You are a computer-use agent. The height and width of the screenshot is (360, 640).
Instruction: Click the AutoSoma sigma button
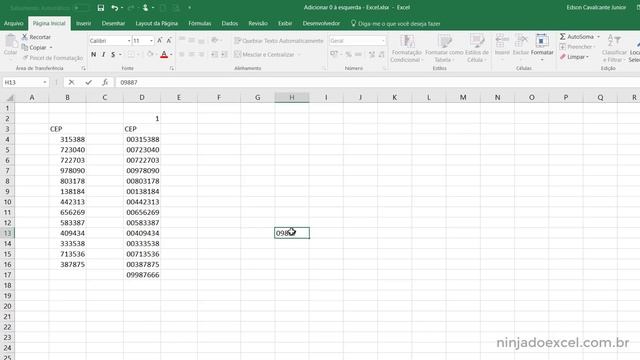[x=576, y=37]
